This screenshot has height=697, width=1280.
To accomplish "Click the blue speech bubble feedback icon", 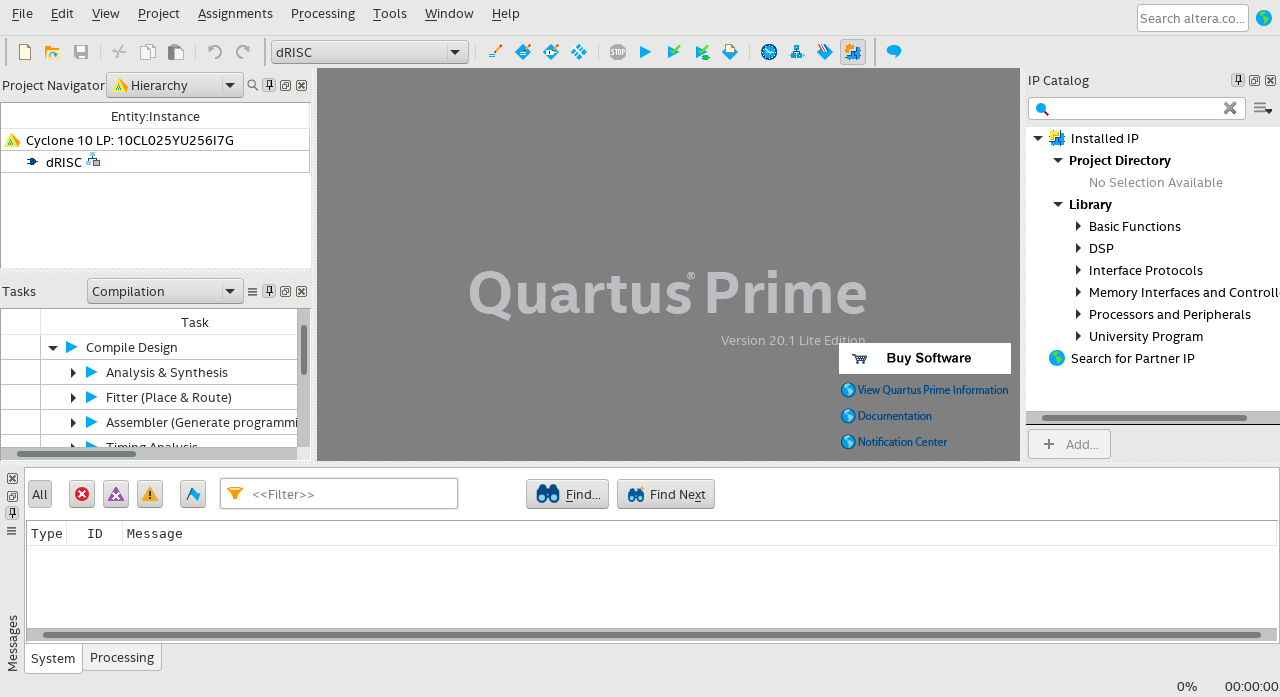I will click(x=894, y=52).
